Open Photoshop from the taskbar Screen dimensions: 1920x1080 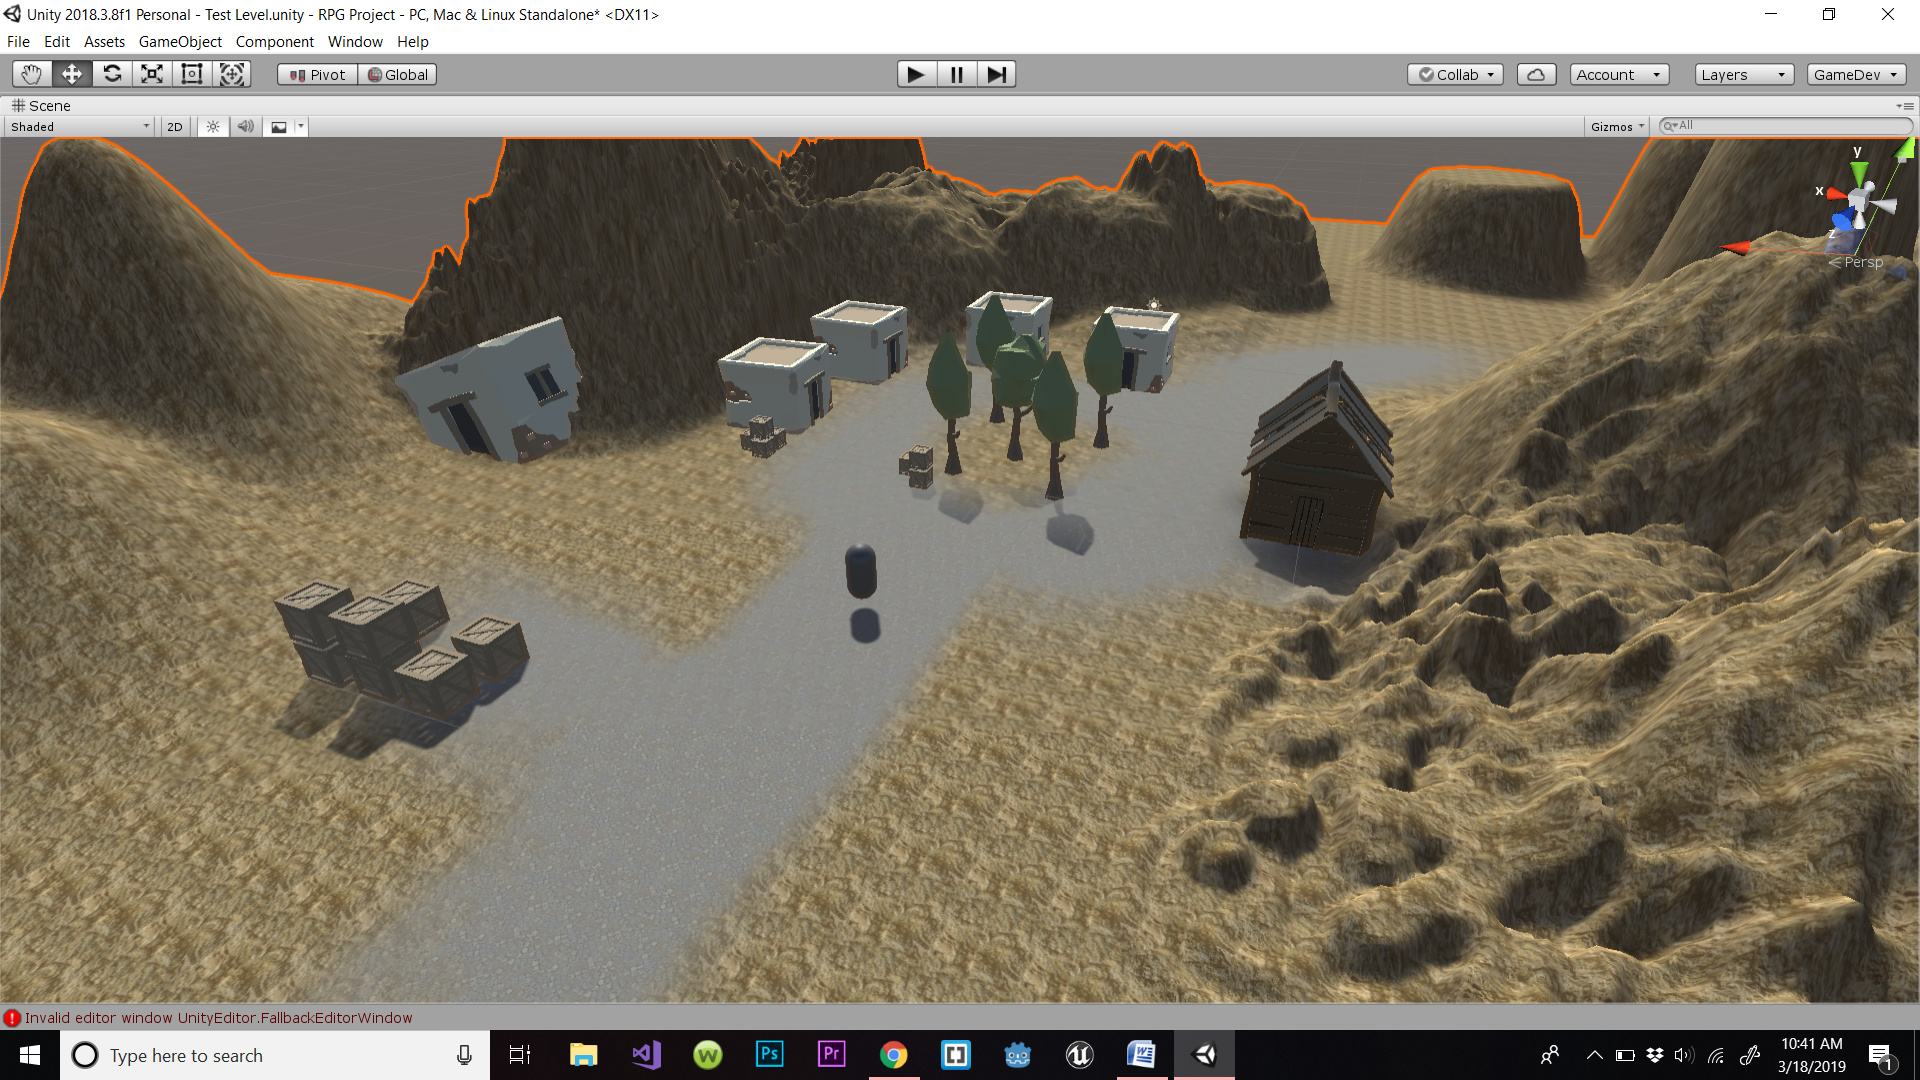tap(769, 1054)
